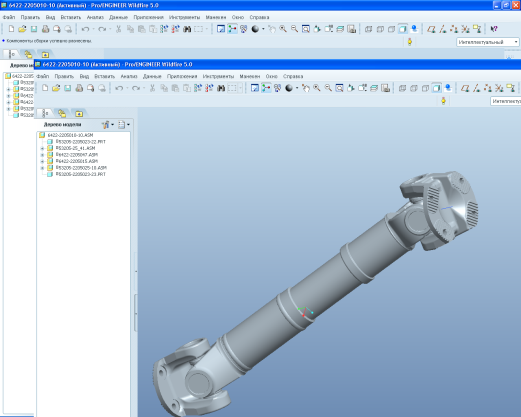Click What's This help icon back window
Image resolution: width=521 pixels, height=417 pixels.
click(494, 29)
